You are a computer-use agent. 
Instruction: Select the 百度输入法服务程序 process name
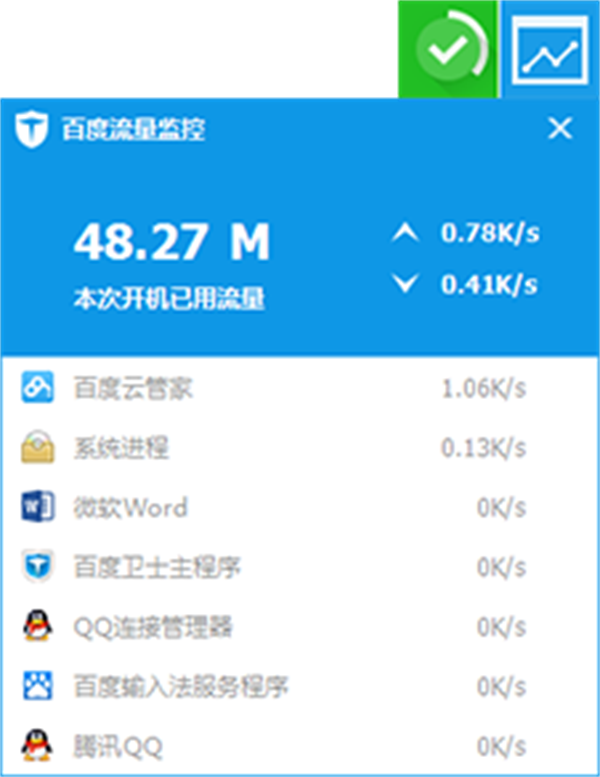pyautogui.click(x=181, y=686)
